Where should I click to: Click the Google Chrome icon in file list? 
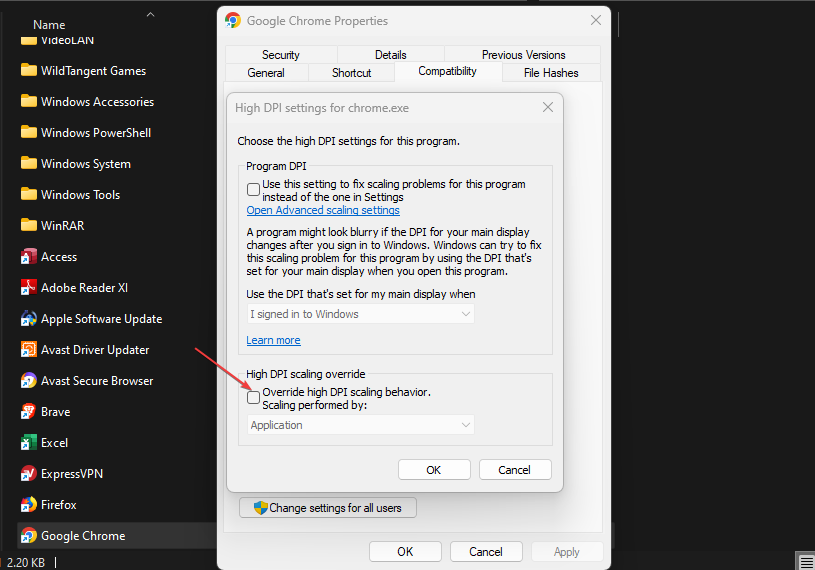coord(29,535)
